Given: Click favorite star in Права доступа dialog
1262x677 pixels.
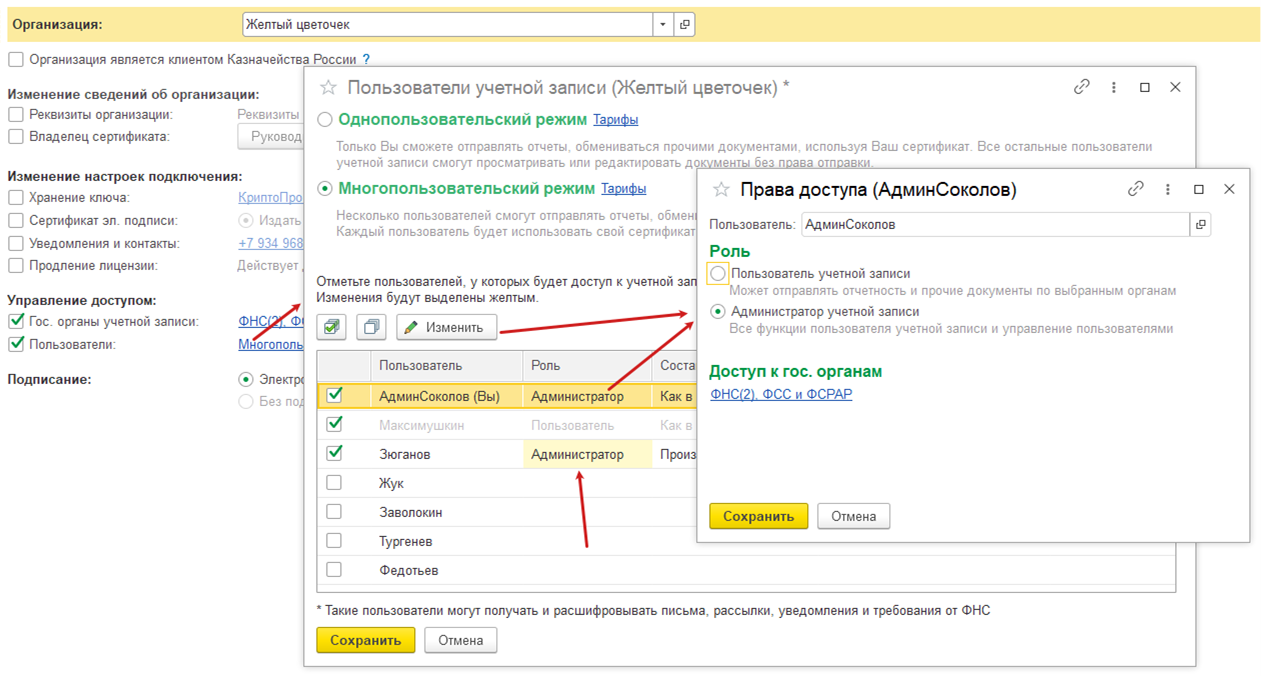Looking at the screenshot, I should click(x=721, y=189).
